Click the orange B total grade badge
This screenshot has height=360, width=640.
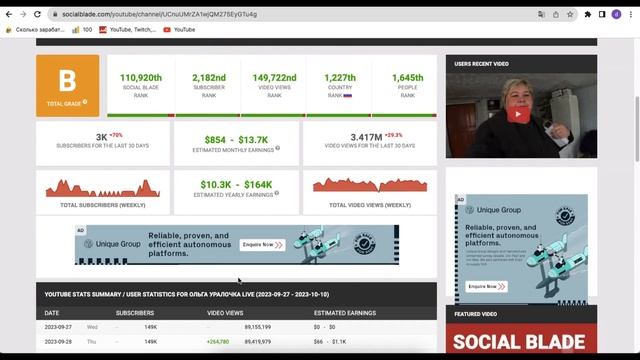(67, 86)
